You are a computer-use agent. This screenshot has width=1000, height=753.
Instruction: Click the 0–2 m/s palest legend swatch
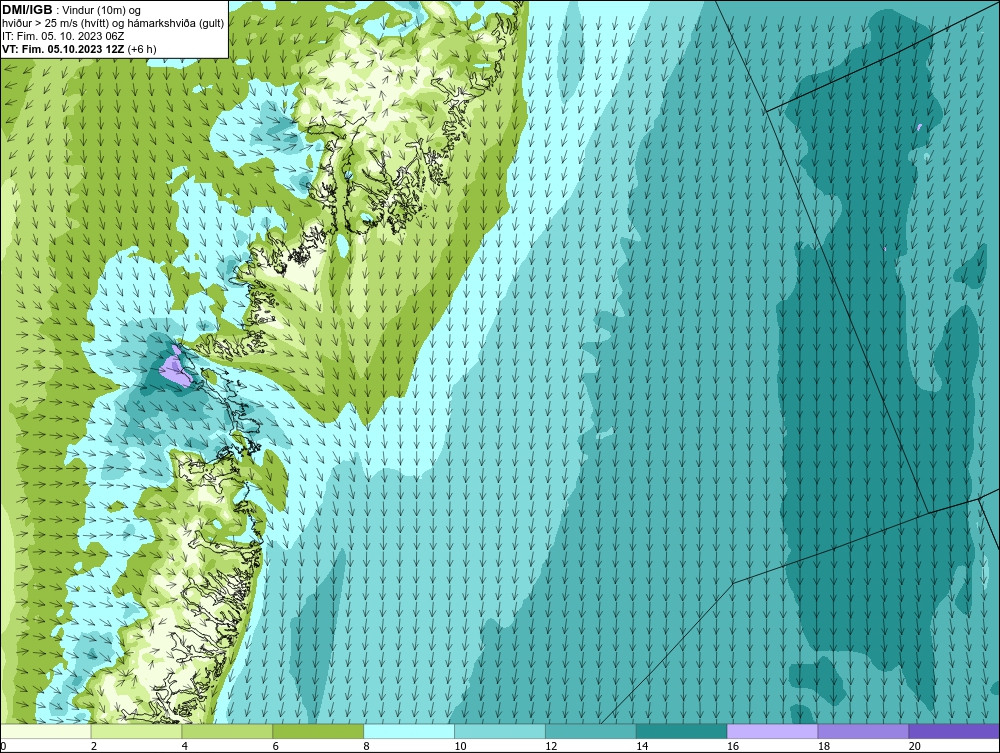46,731
